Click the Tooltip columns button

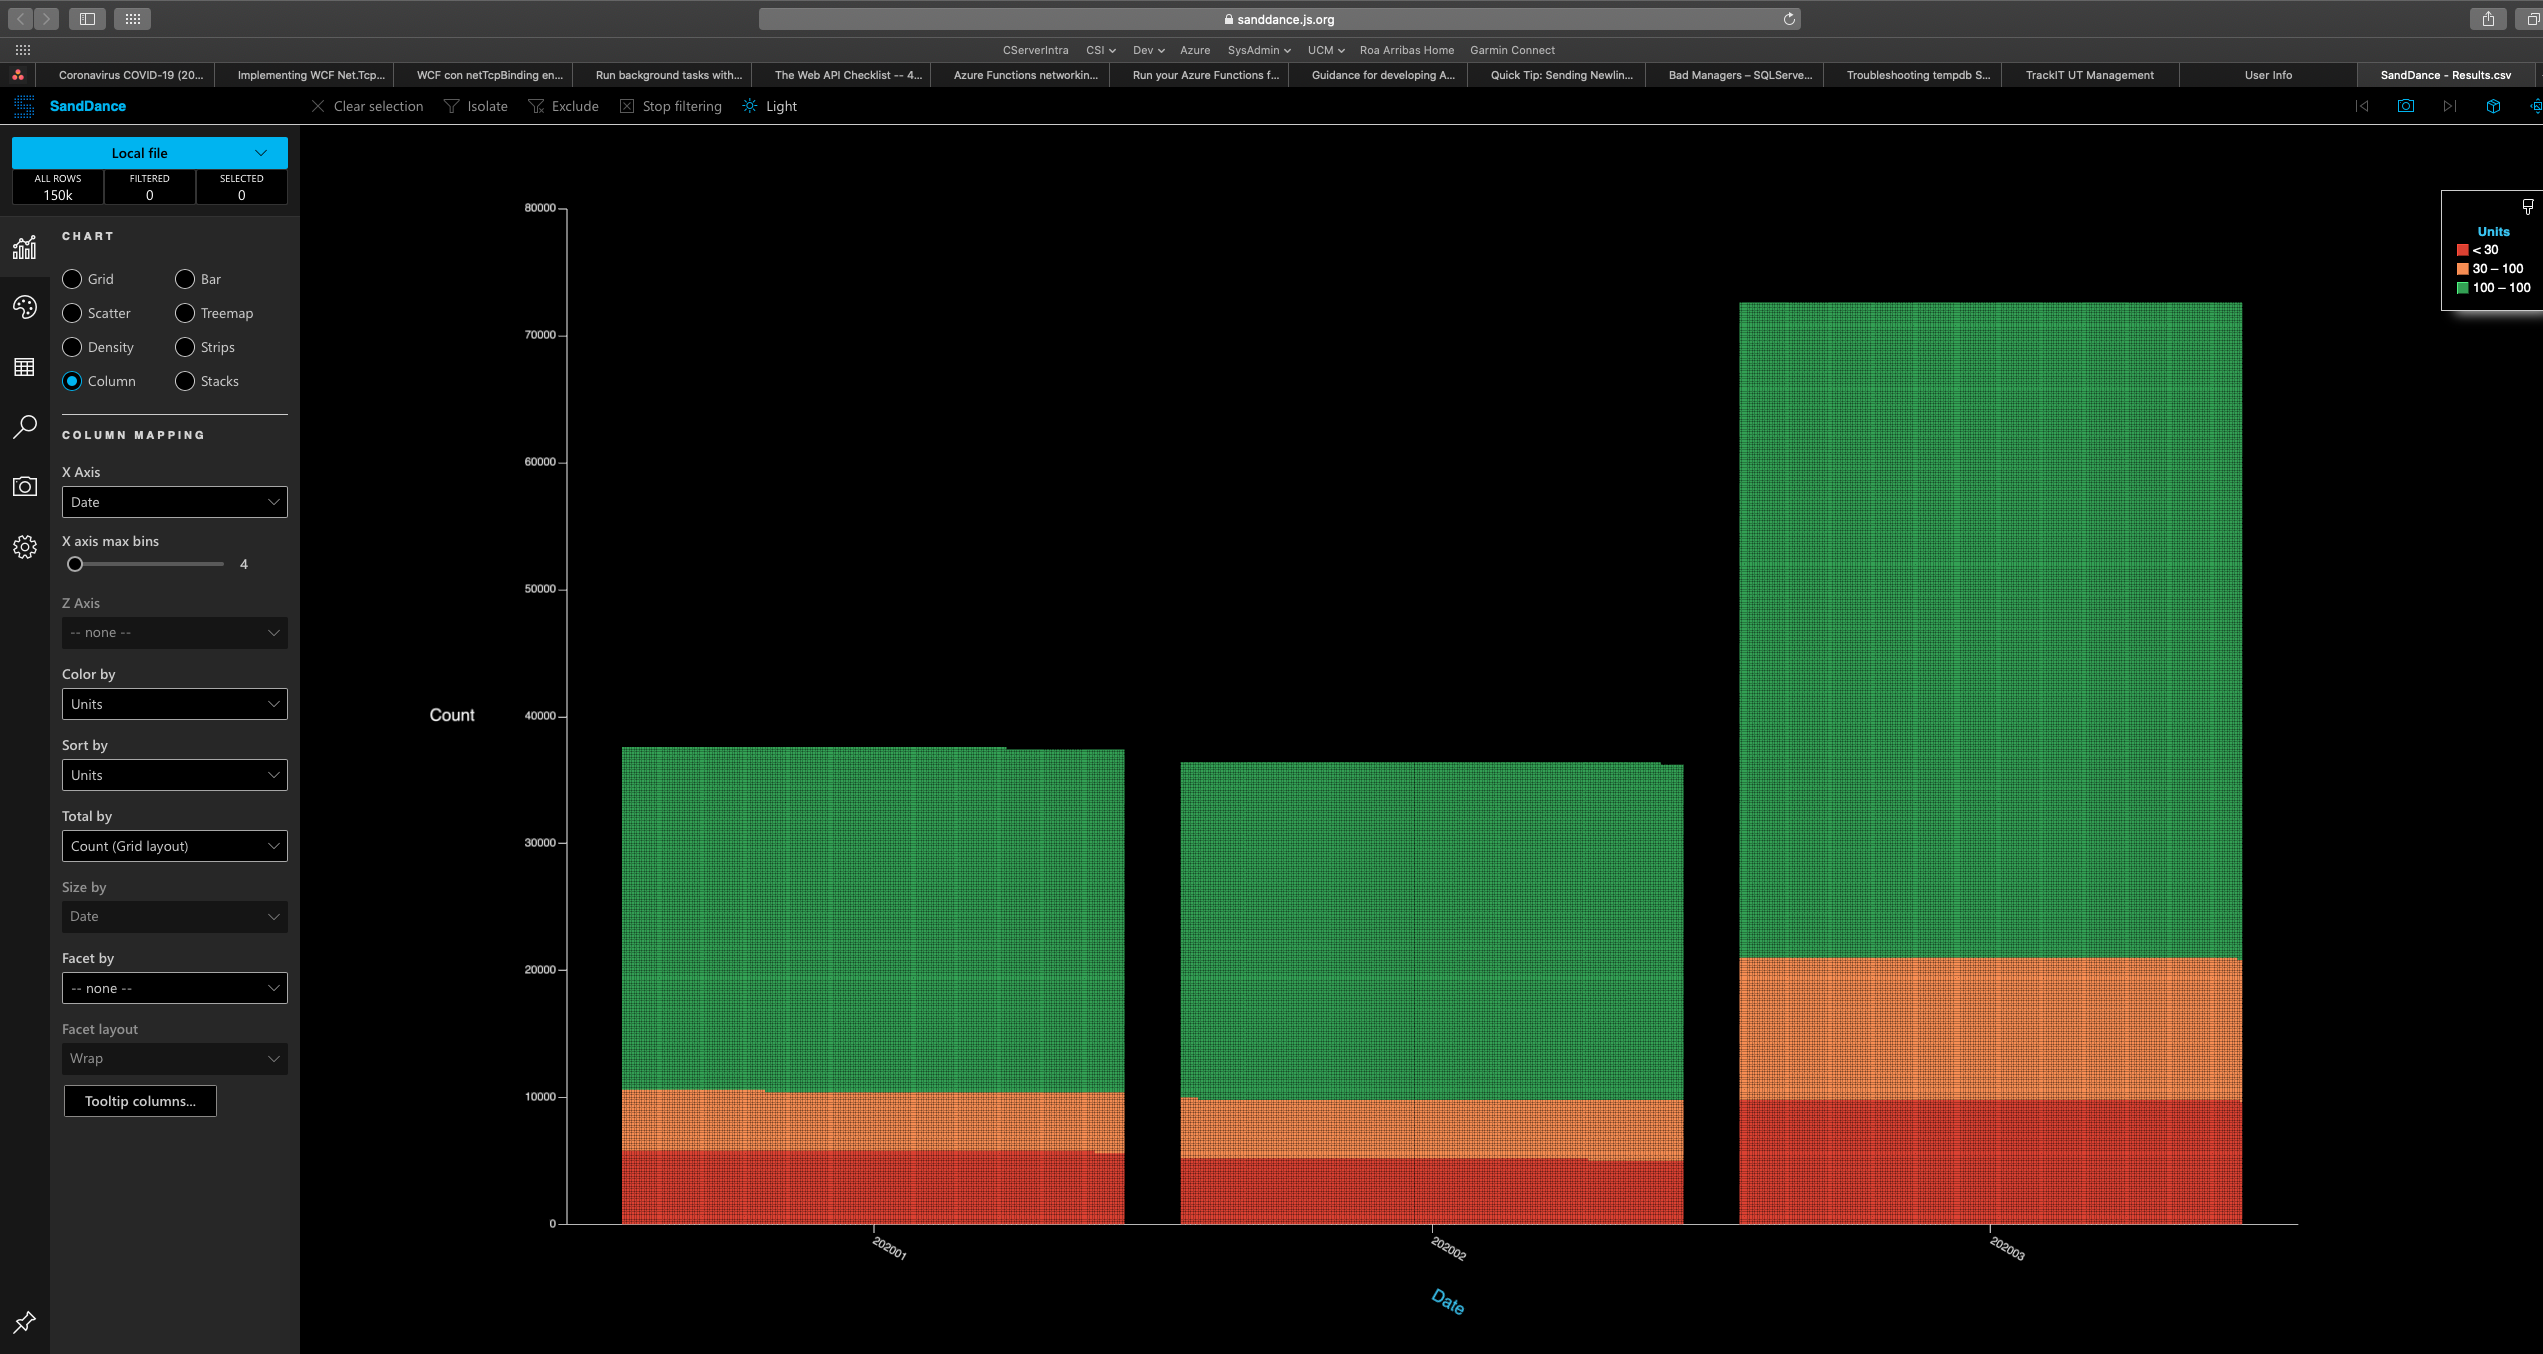pyautogui.click(x=140, y=1101)
